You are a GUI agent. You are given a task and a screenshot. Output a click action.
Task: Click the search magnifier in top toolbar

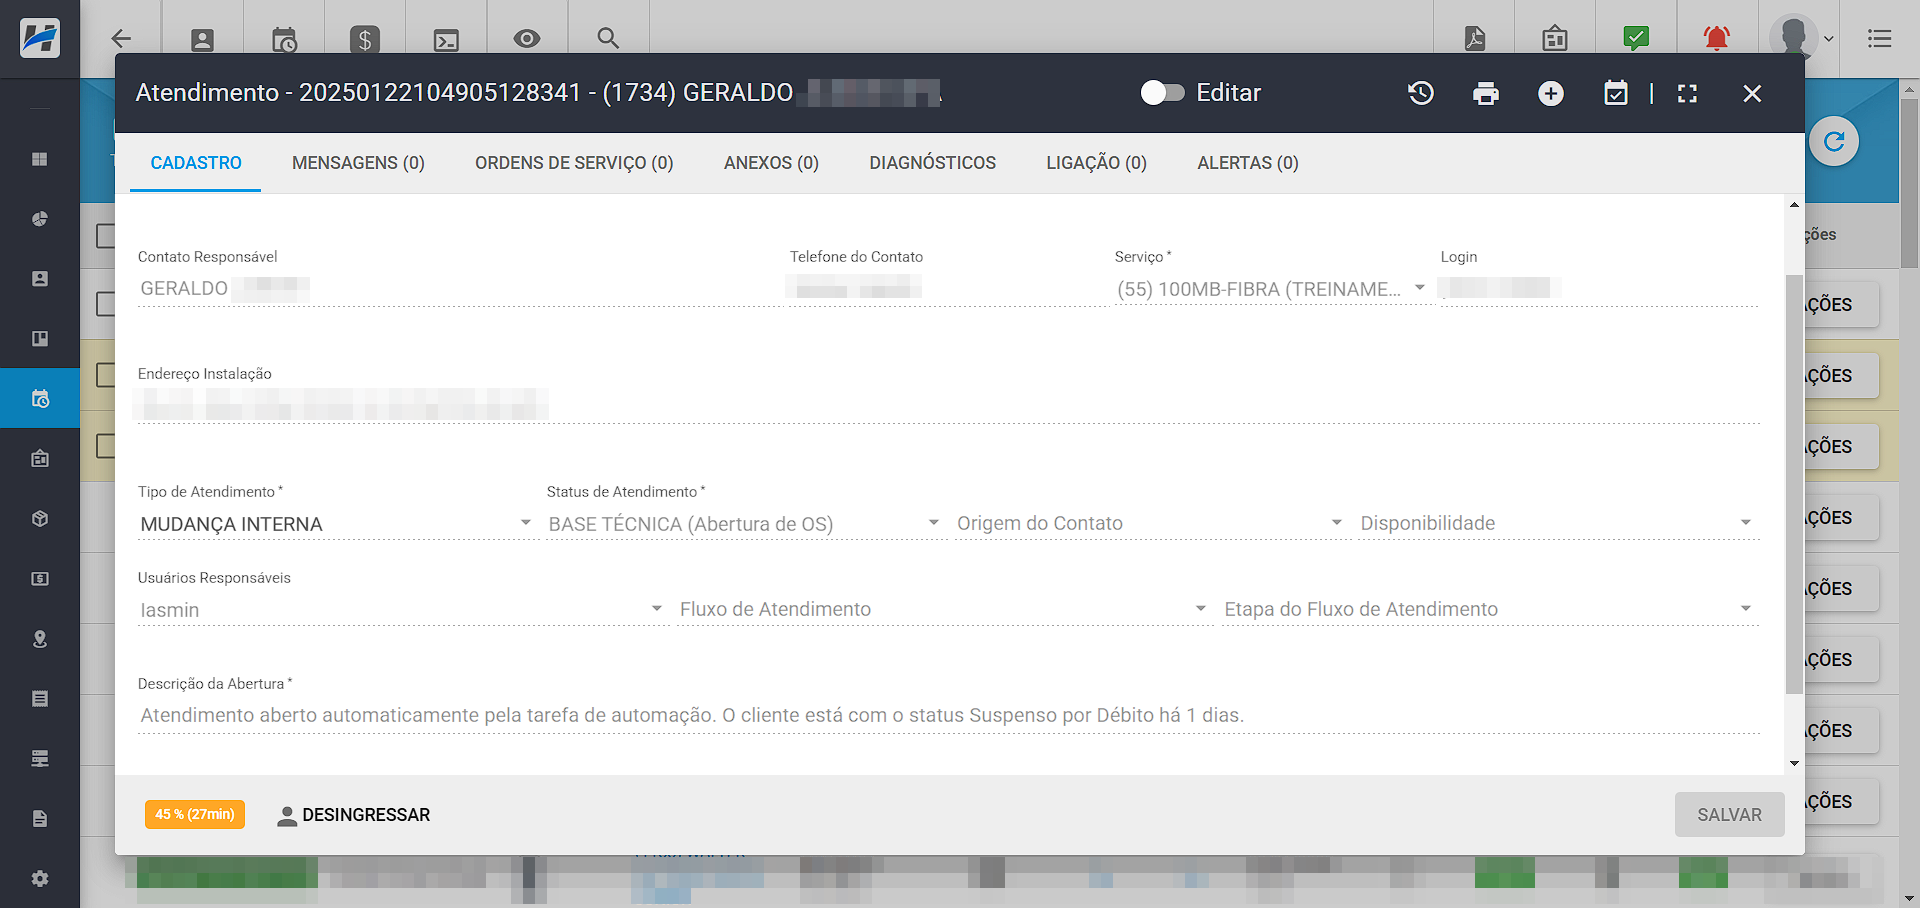pyautogui.click(x=608, y=38)
